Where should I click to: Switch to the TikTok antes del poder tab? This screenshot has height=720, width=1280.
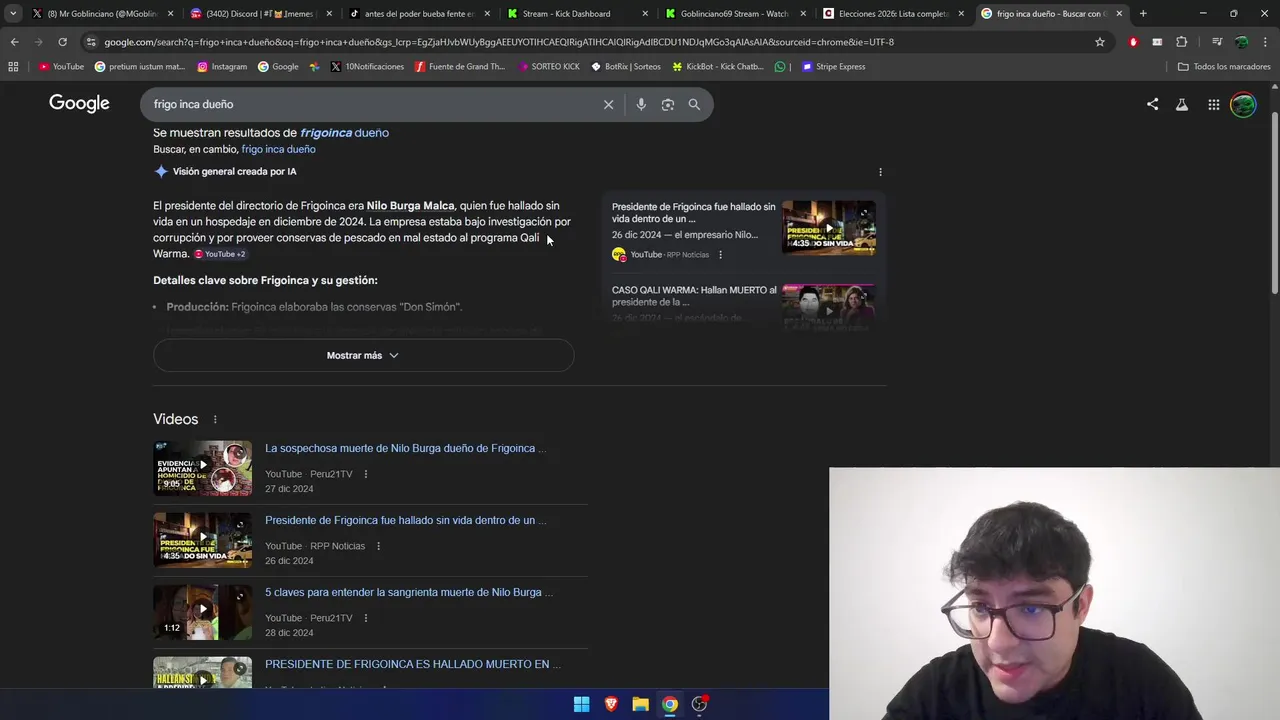tap(419, 14)
